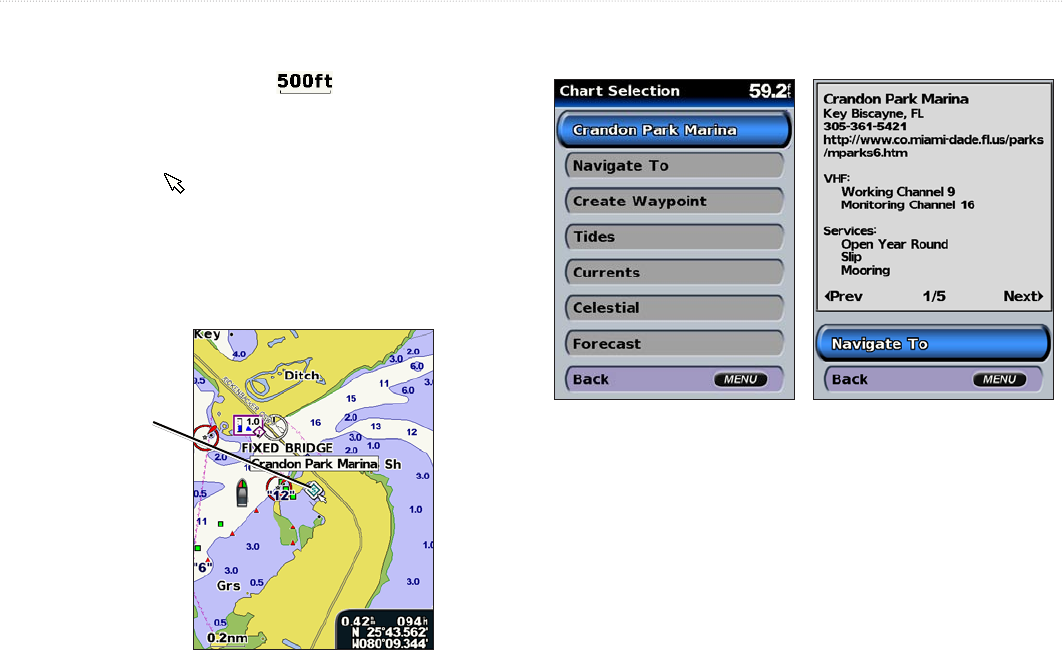Screen dimensions: 1063x650
Task: Click the FIXED BRIDGE label on the map
Action: 287,448
